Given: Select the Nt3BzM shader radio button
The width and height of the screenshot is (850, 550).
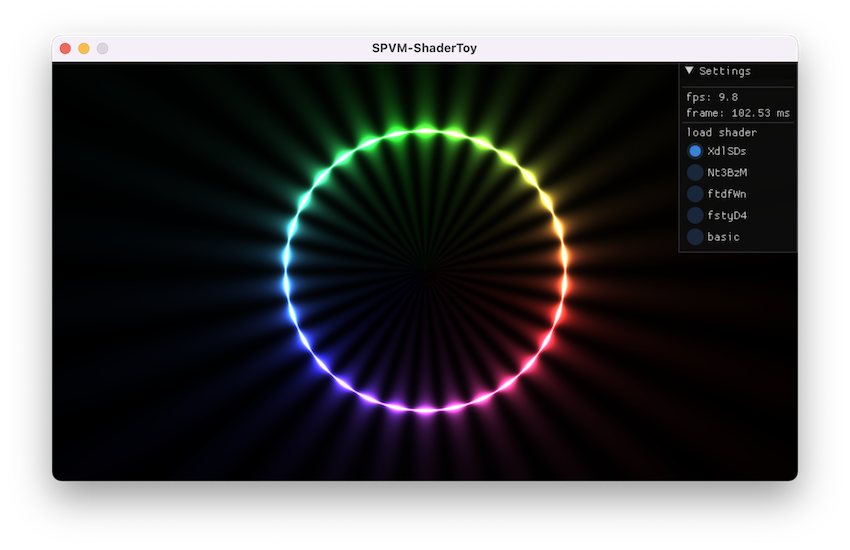Looking at the screenshot, I should click(x=695, y=172).
